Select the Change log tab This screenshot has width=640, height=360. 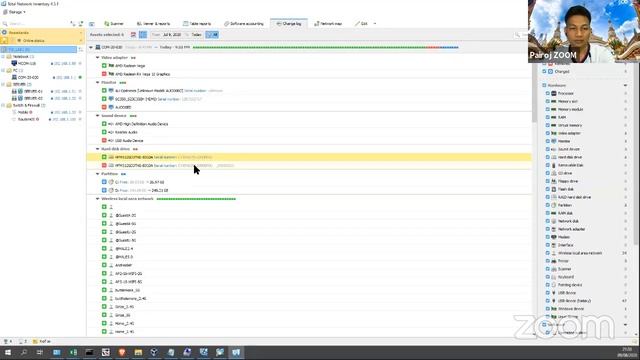(289, 24)
